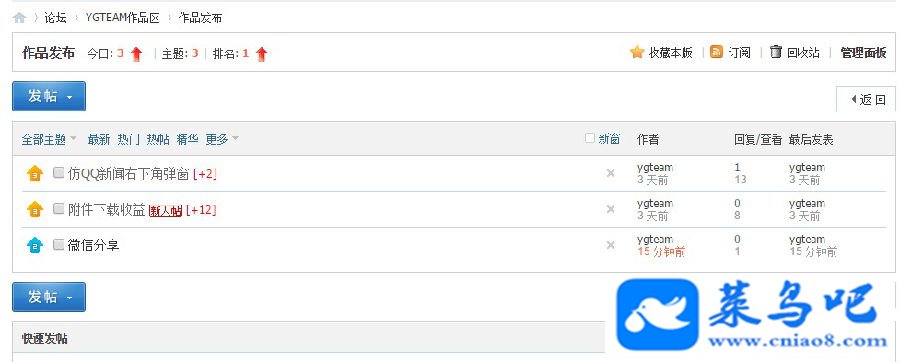Screen dimensions: 900x362
Task: Enable the 新窗 checkbox
Action: [589, 138]
